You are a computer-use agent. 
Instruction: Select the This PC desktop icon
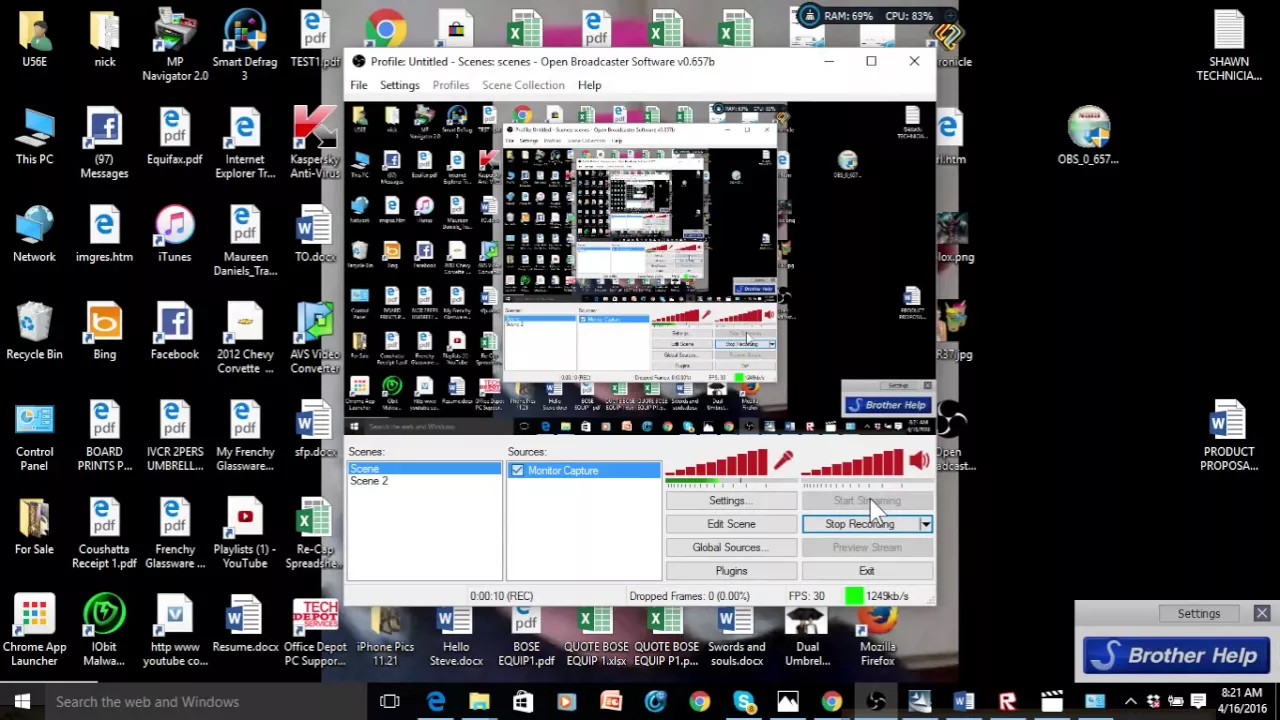click(x=34, y=137)
